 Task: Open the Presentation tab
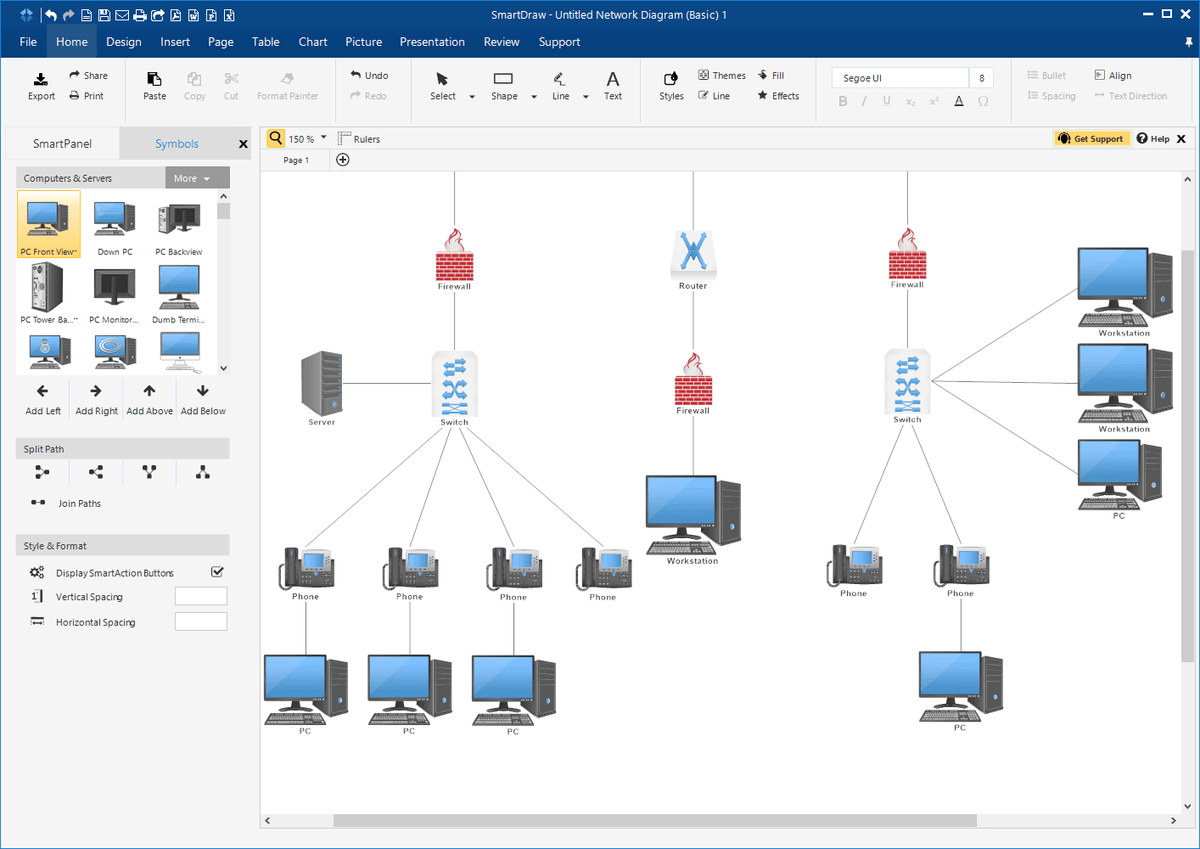(432, 42)
